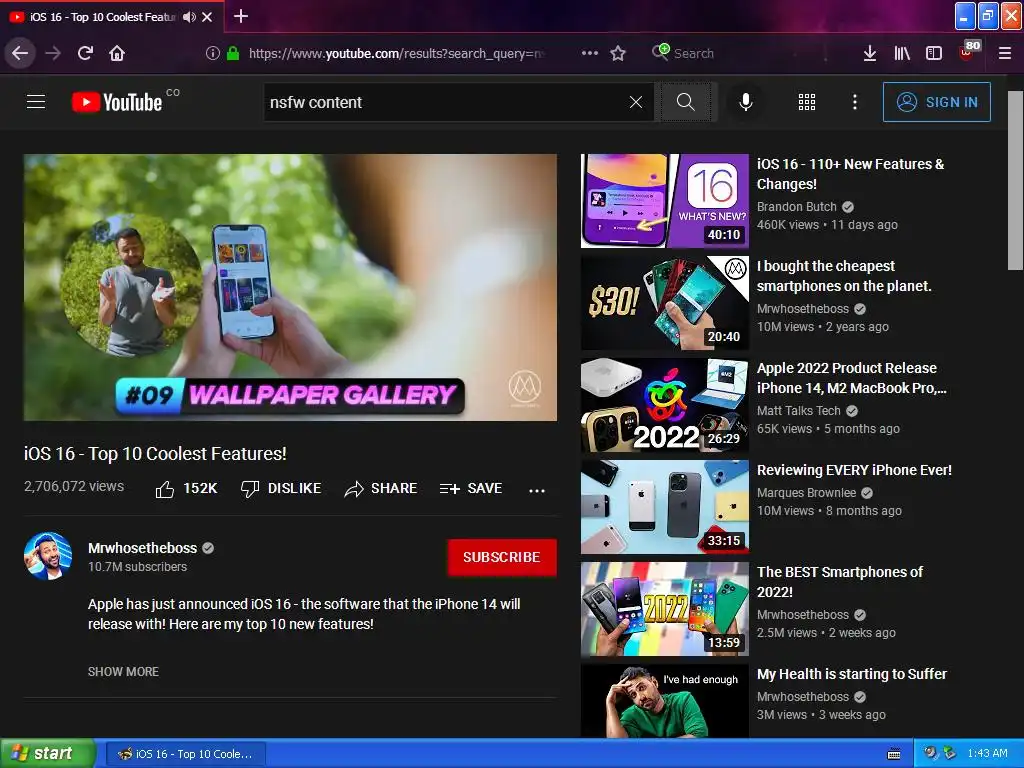This screenshot has height=768, width=1024.
Task: Submit search with magnifier button
Action: point(685,102)
